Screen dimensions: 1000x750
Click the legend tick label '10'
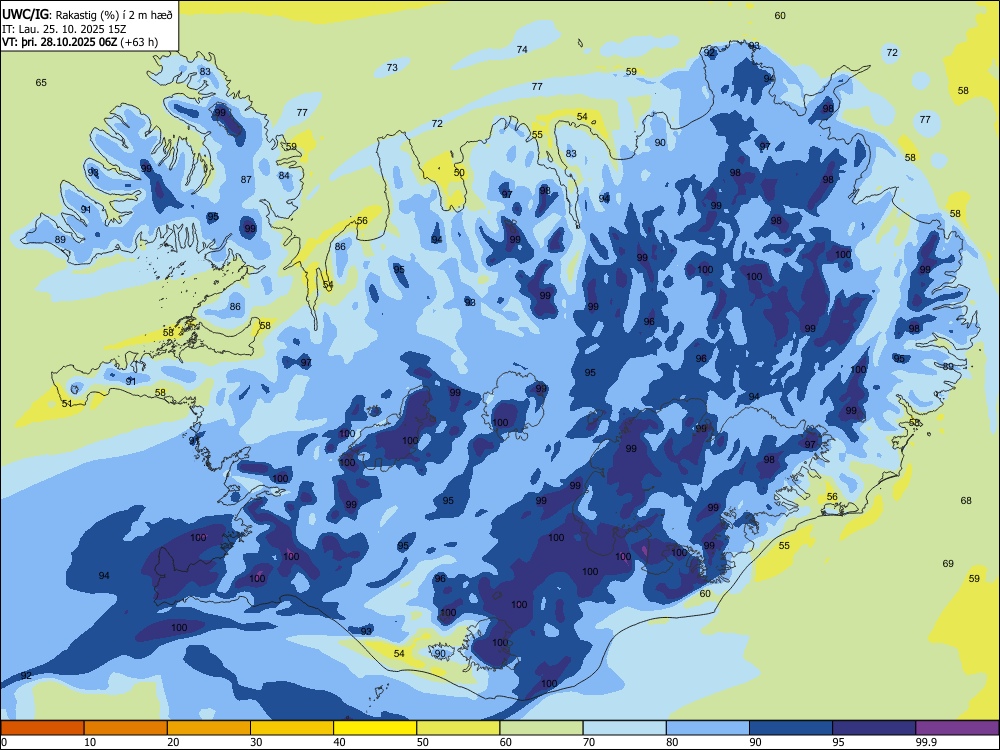point(90,742)
